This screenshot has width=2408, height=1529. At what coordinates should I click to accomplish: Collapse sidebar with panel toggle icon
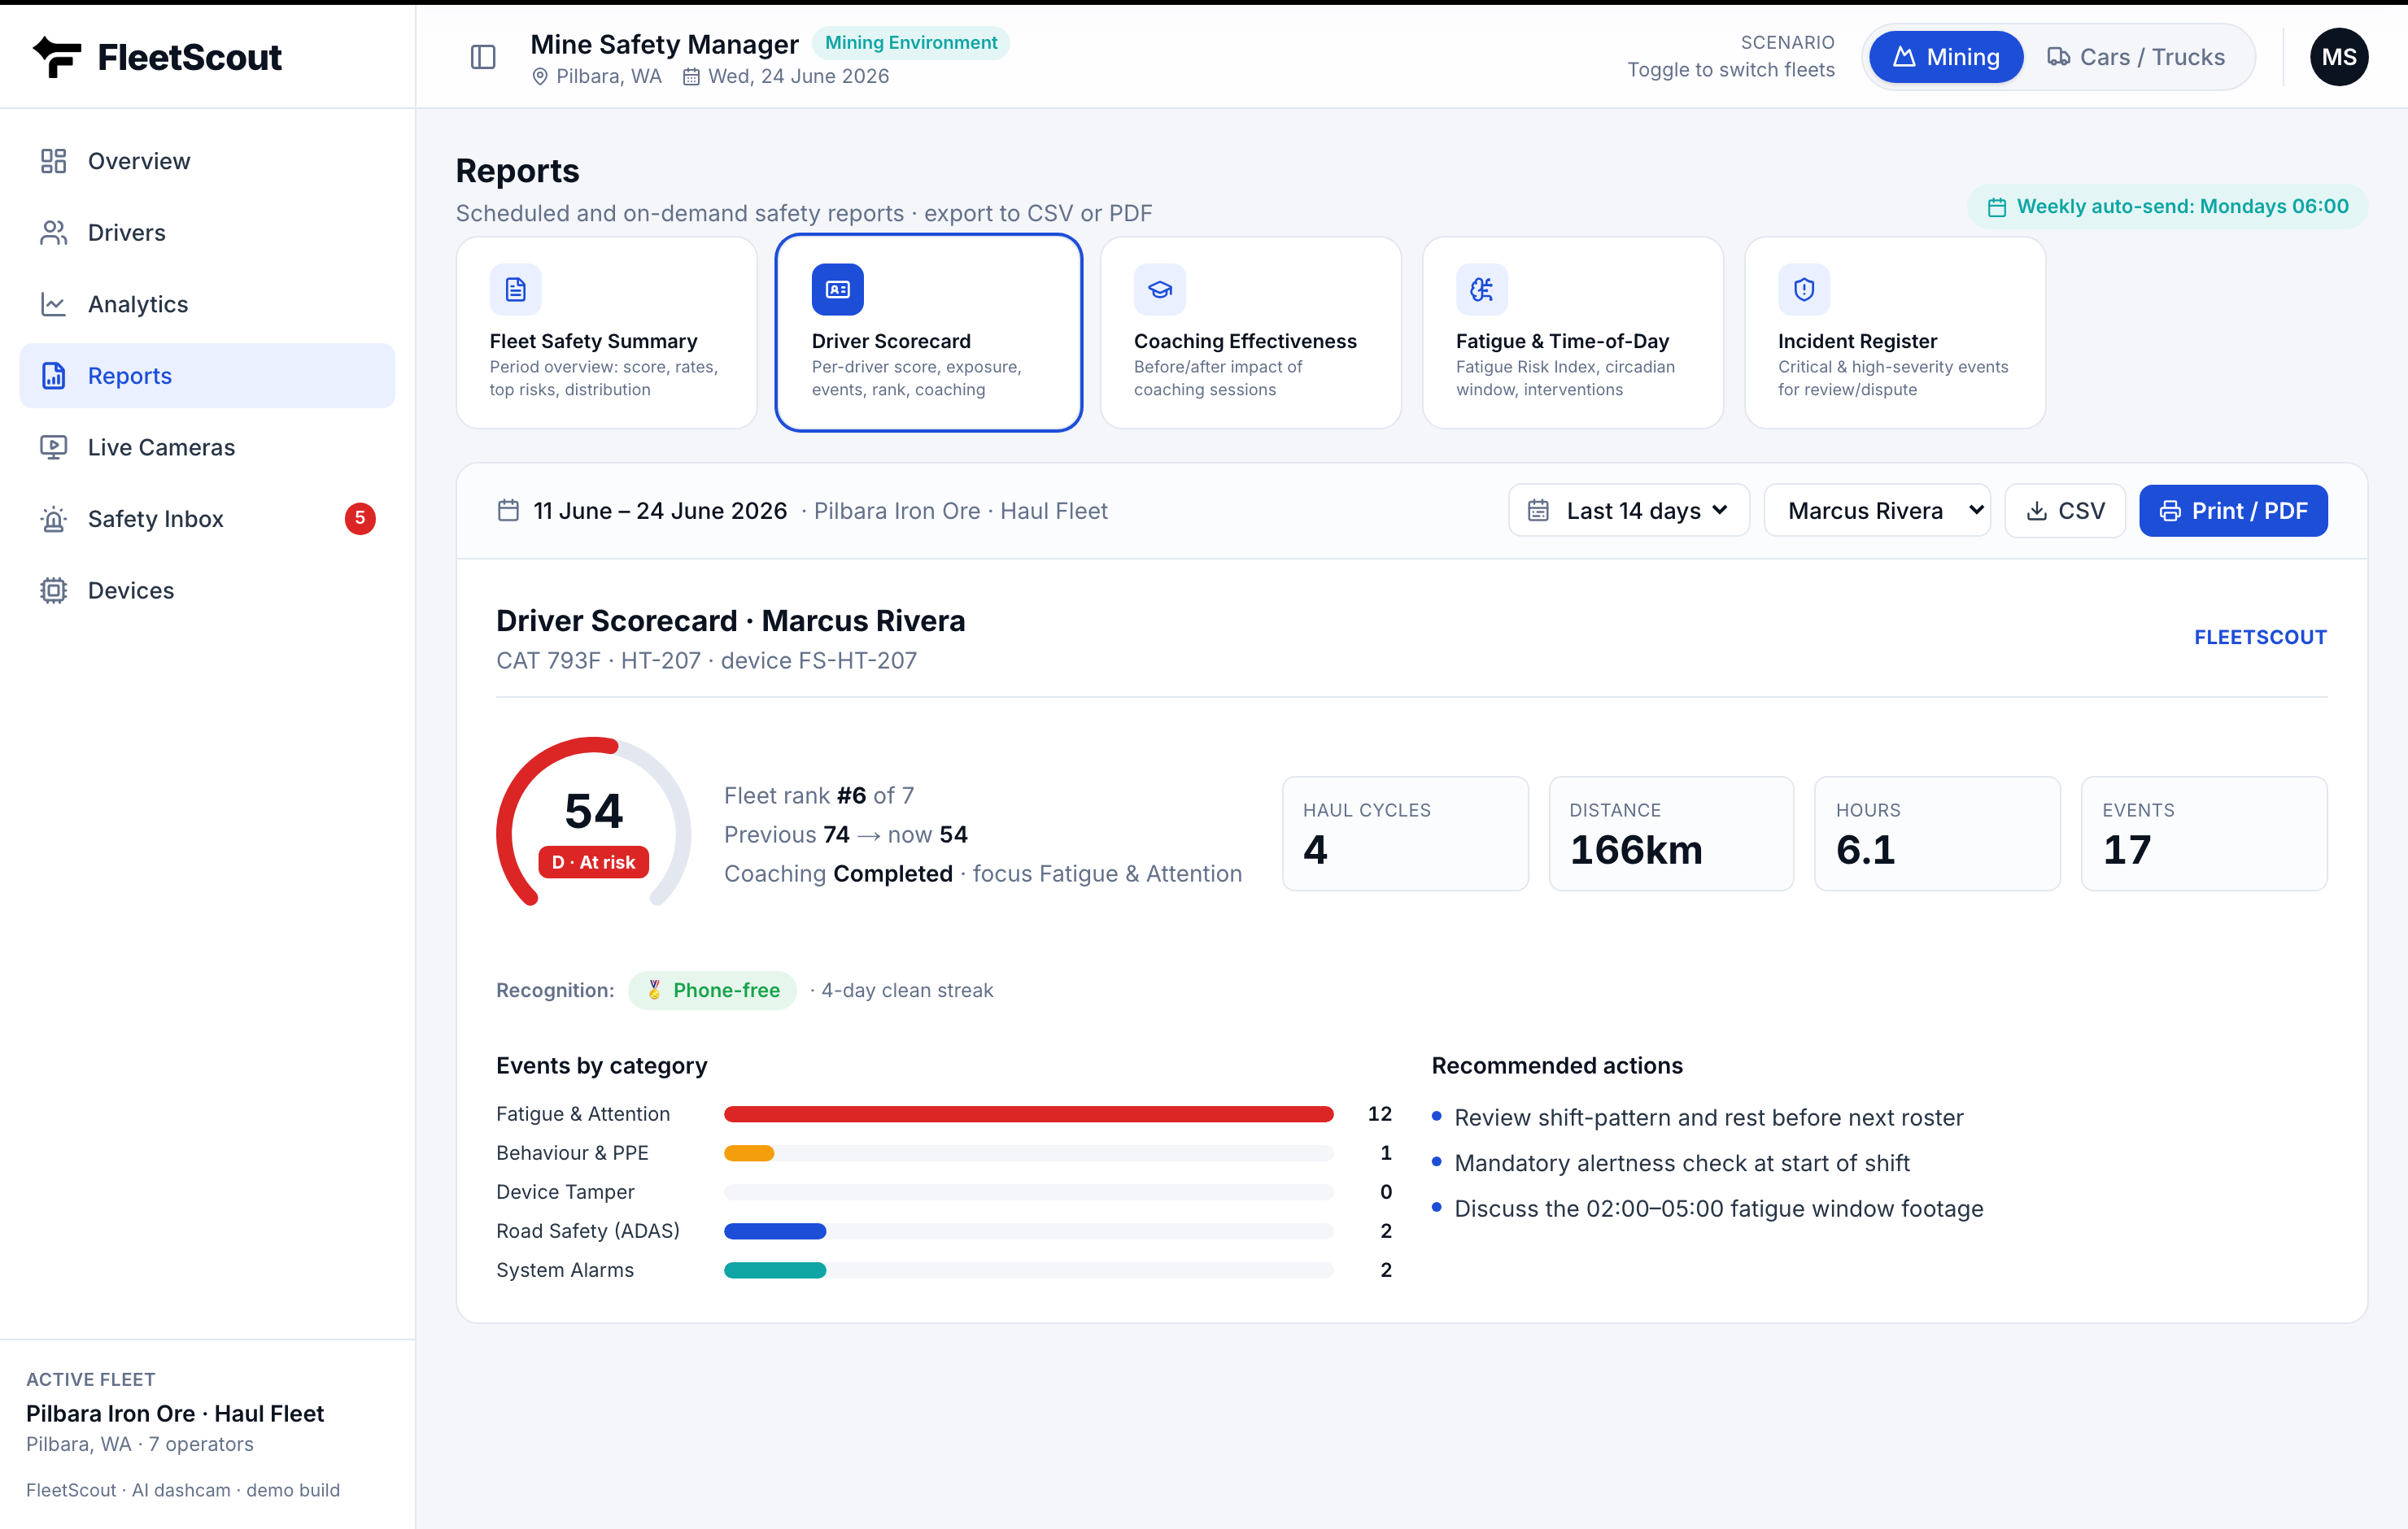[483, 57]
